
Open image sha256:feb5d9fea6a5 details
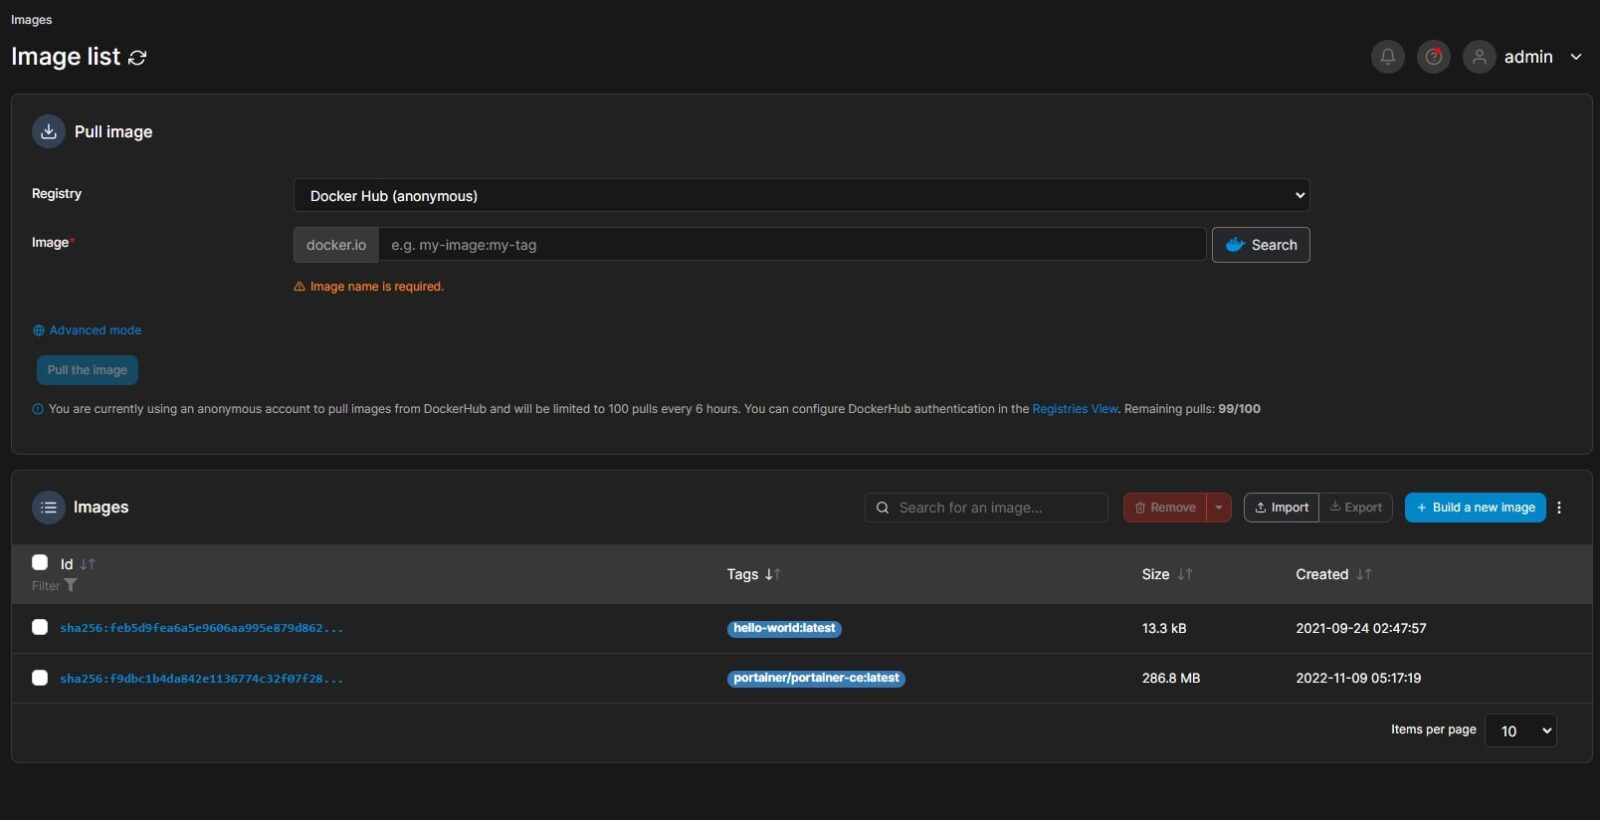pos(201,628)
